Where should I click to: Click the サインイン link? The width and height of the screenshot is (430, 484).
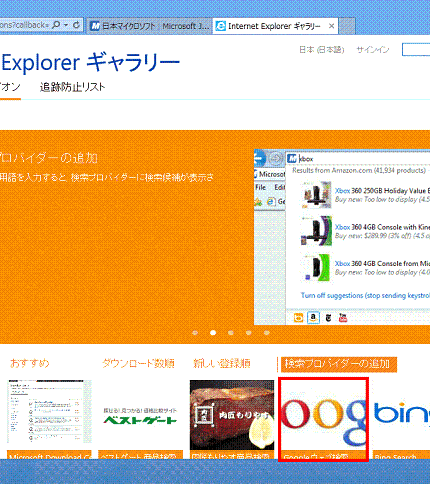pyautogui.click(x=373, y=50)
